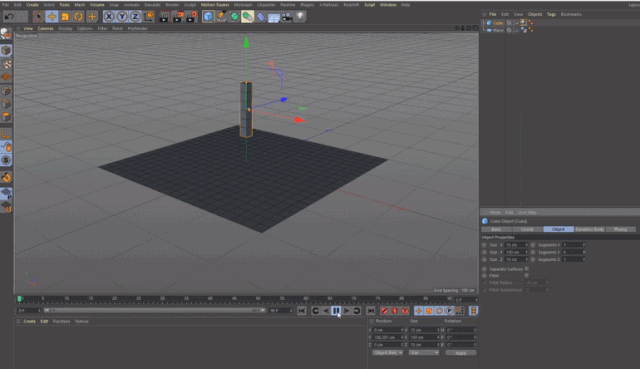
Task: Click the green generator object icon
Action: click(235, 16)
